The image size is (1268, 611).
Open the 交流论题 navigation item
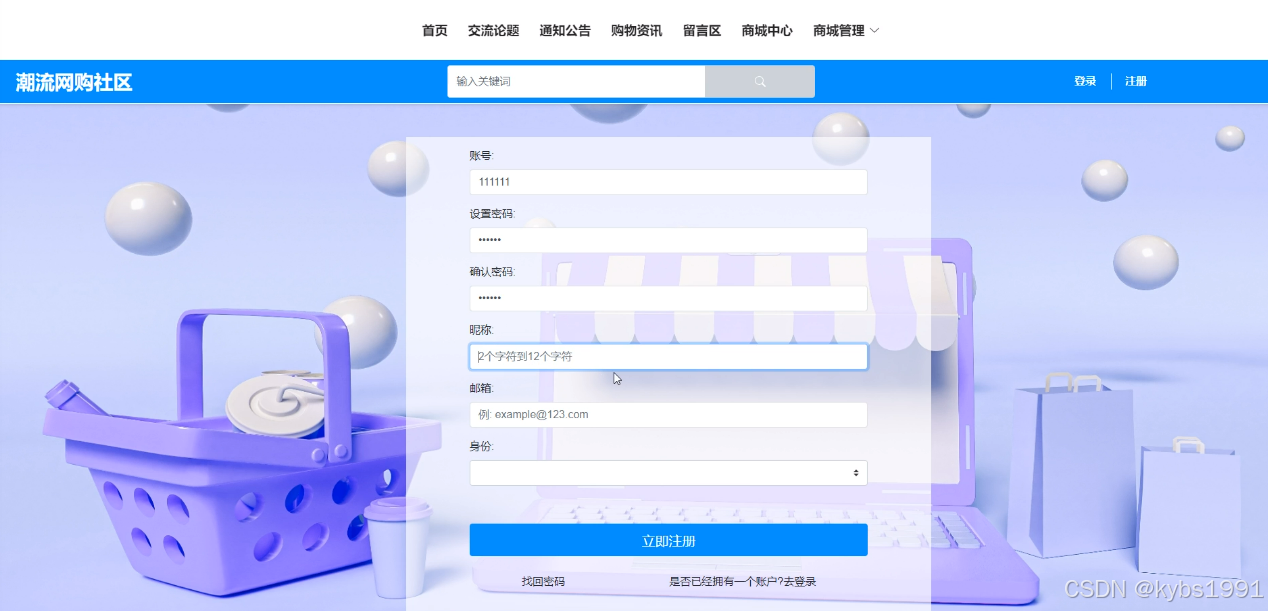(x=493, y=31)
